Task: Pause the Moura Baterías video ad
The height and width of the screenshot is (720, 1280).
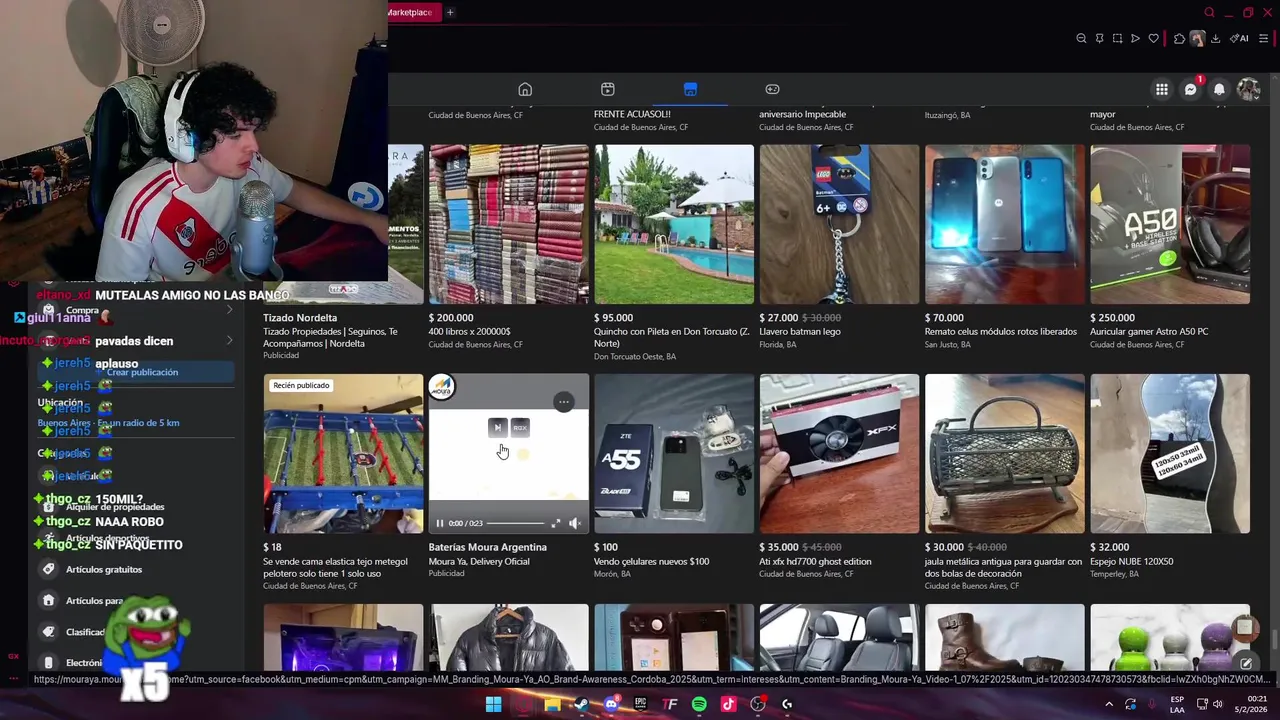Action: click(x=440, y=523)
